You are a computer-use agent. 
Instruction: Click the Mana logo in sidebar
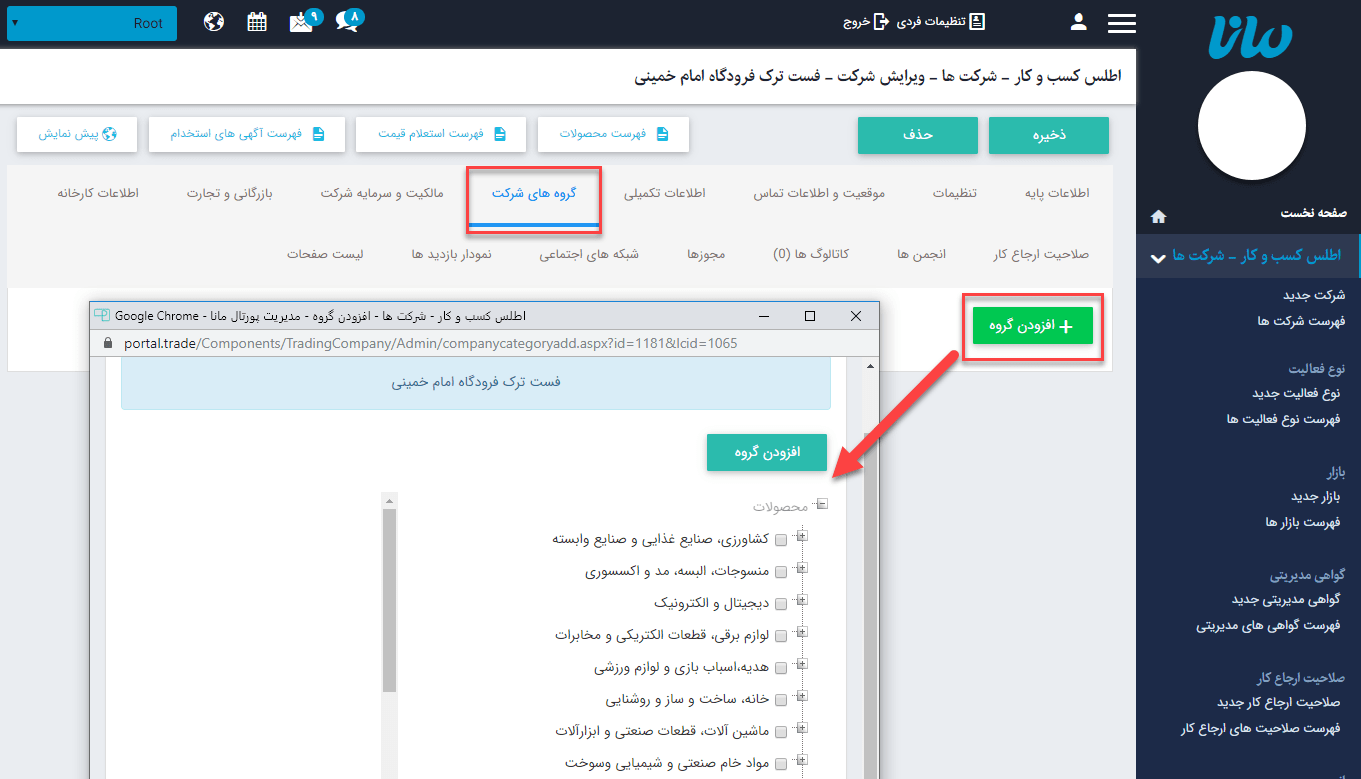coord(1250,37)
